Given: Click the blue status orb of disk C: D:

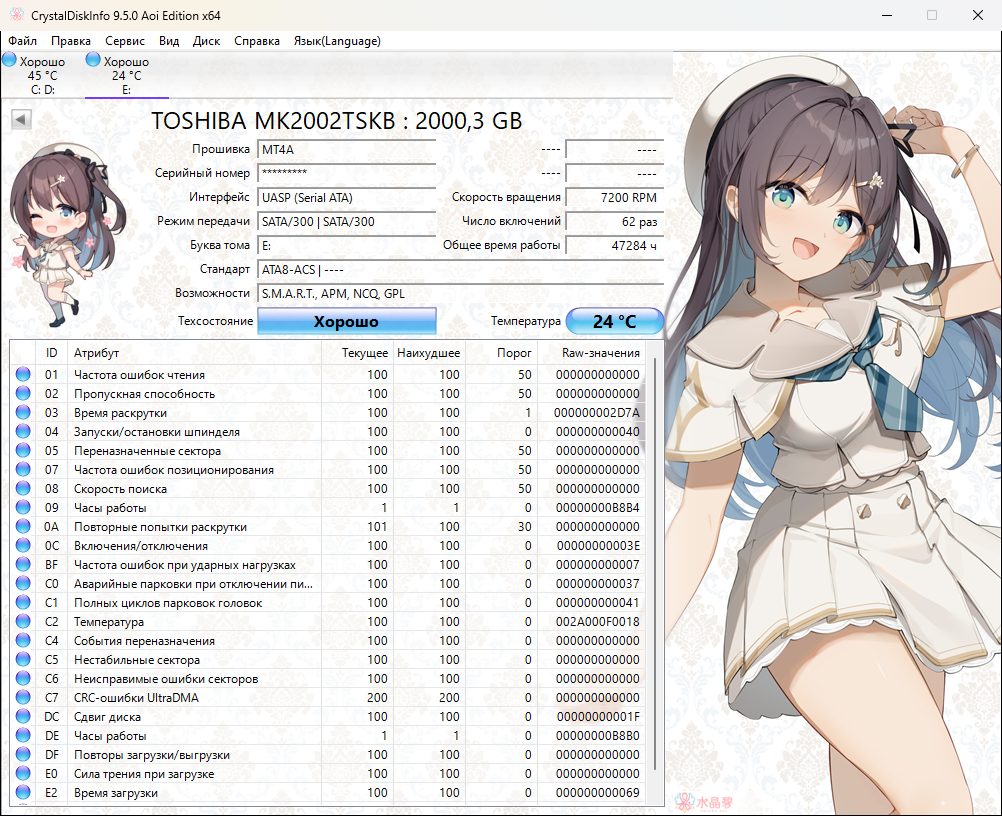Looking at the screenshot, I should click(9, 61).
